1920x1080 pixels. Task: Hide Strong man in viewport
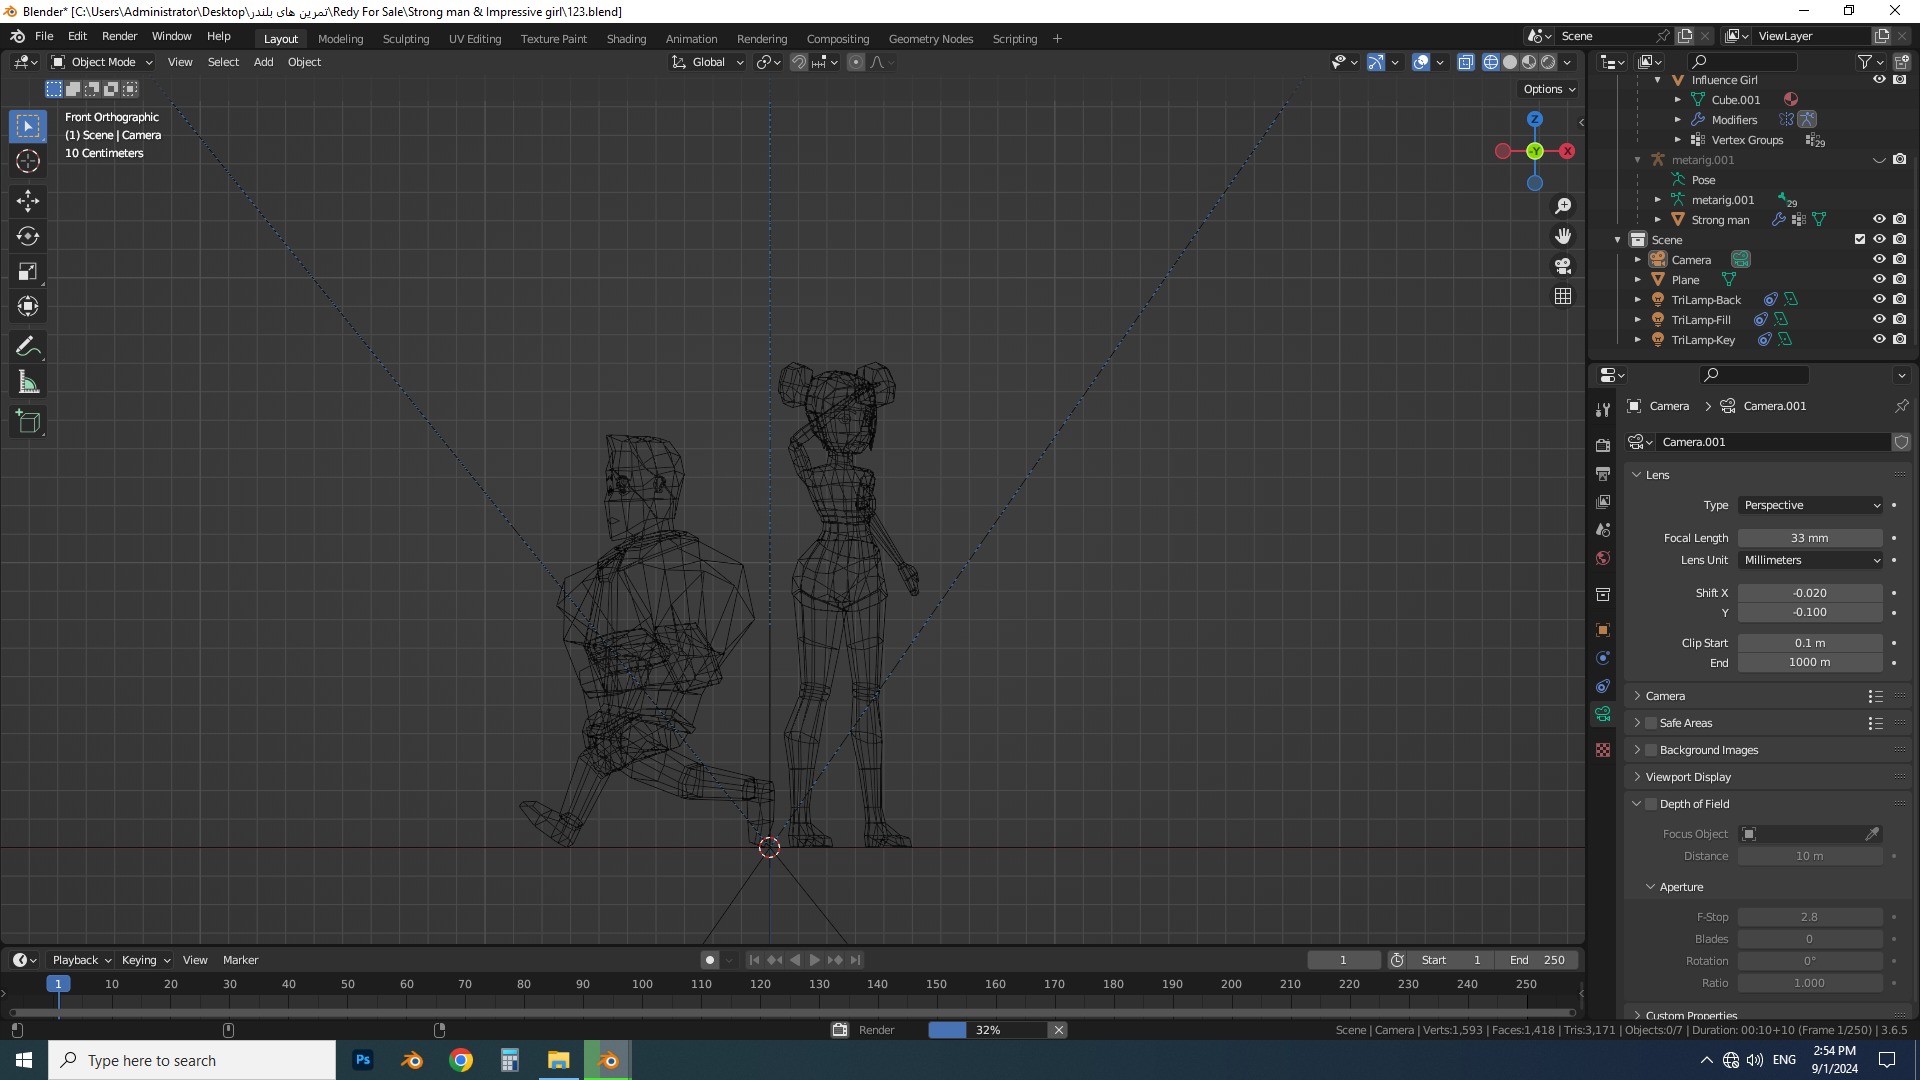pos(1879,220)
